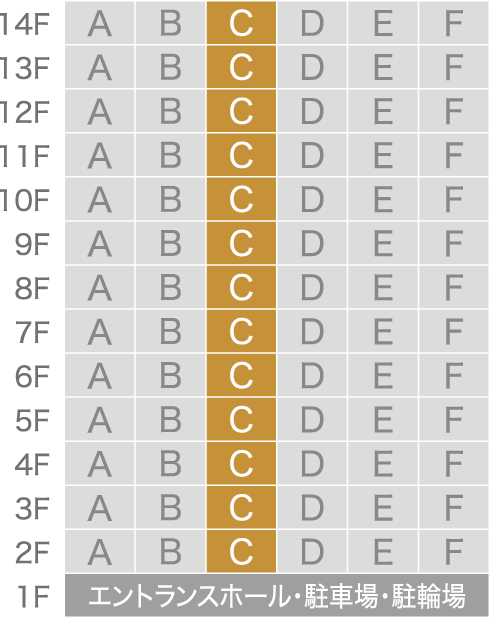The width and height of the screenshot is (490, 618).
Task: Select unit C on the 14F row
Action: point(241,22)
